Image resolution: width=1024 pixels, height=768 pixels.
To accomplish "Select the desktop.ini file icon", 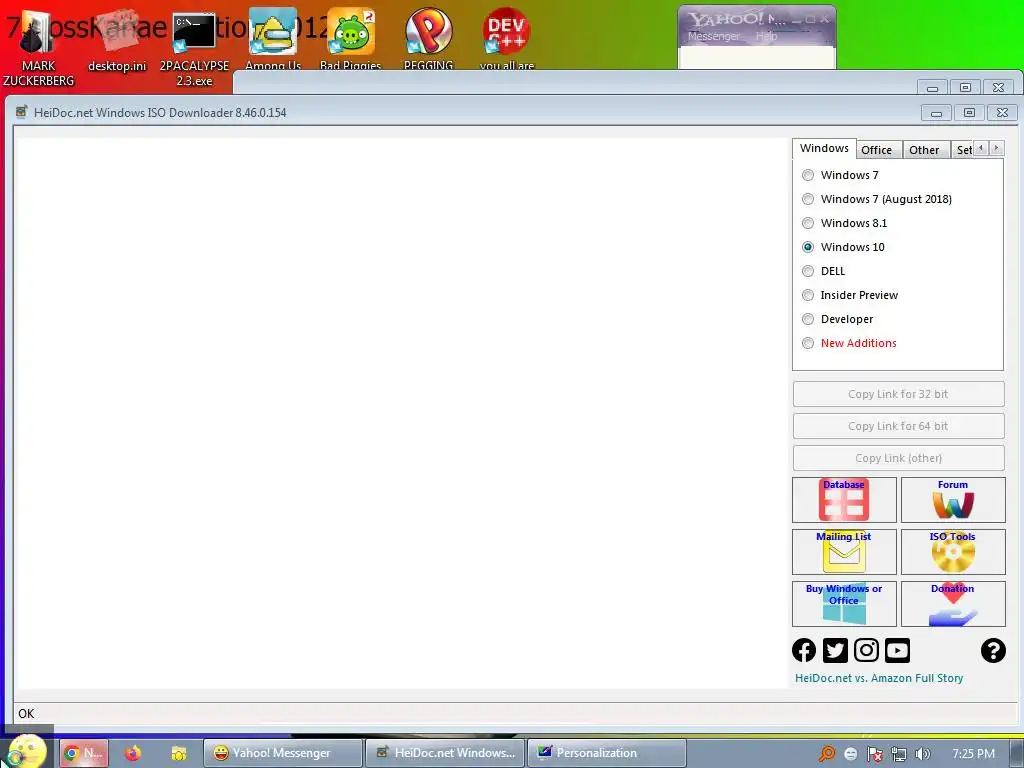I will point(117,41).
